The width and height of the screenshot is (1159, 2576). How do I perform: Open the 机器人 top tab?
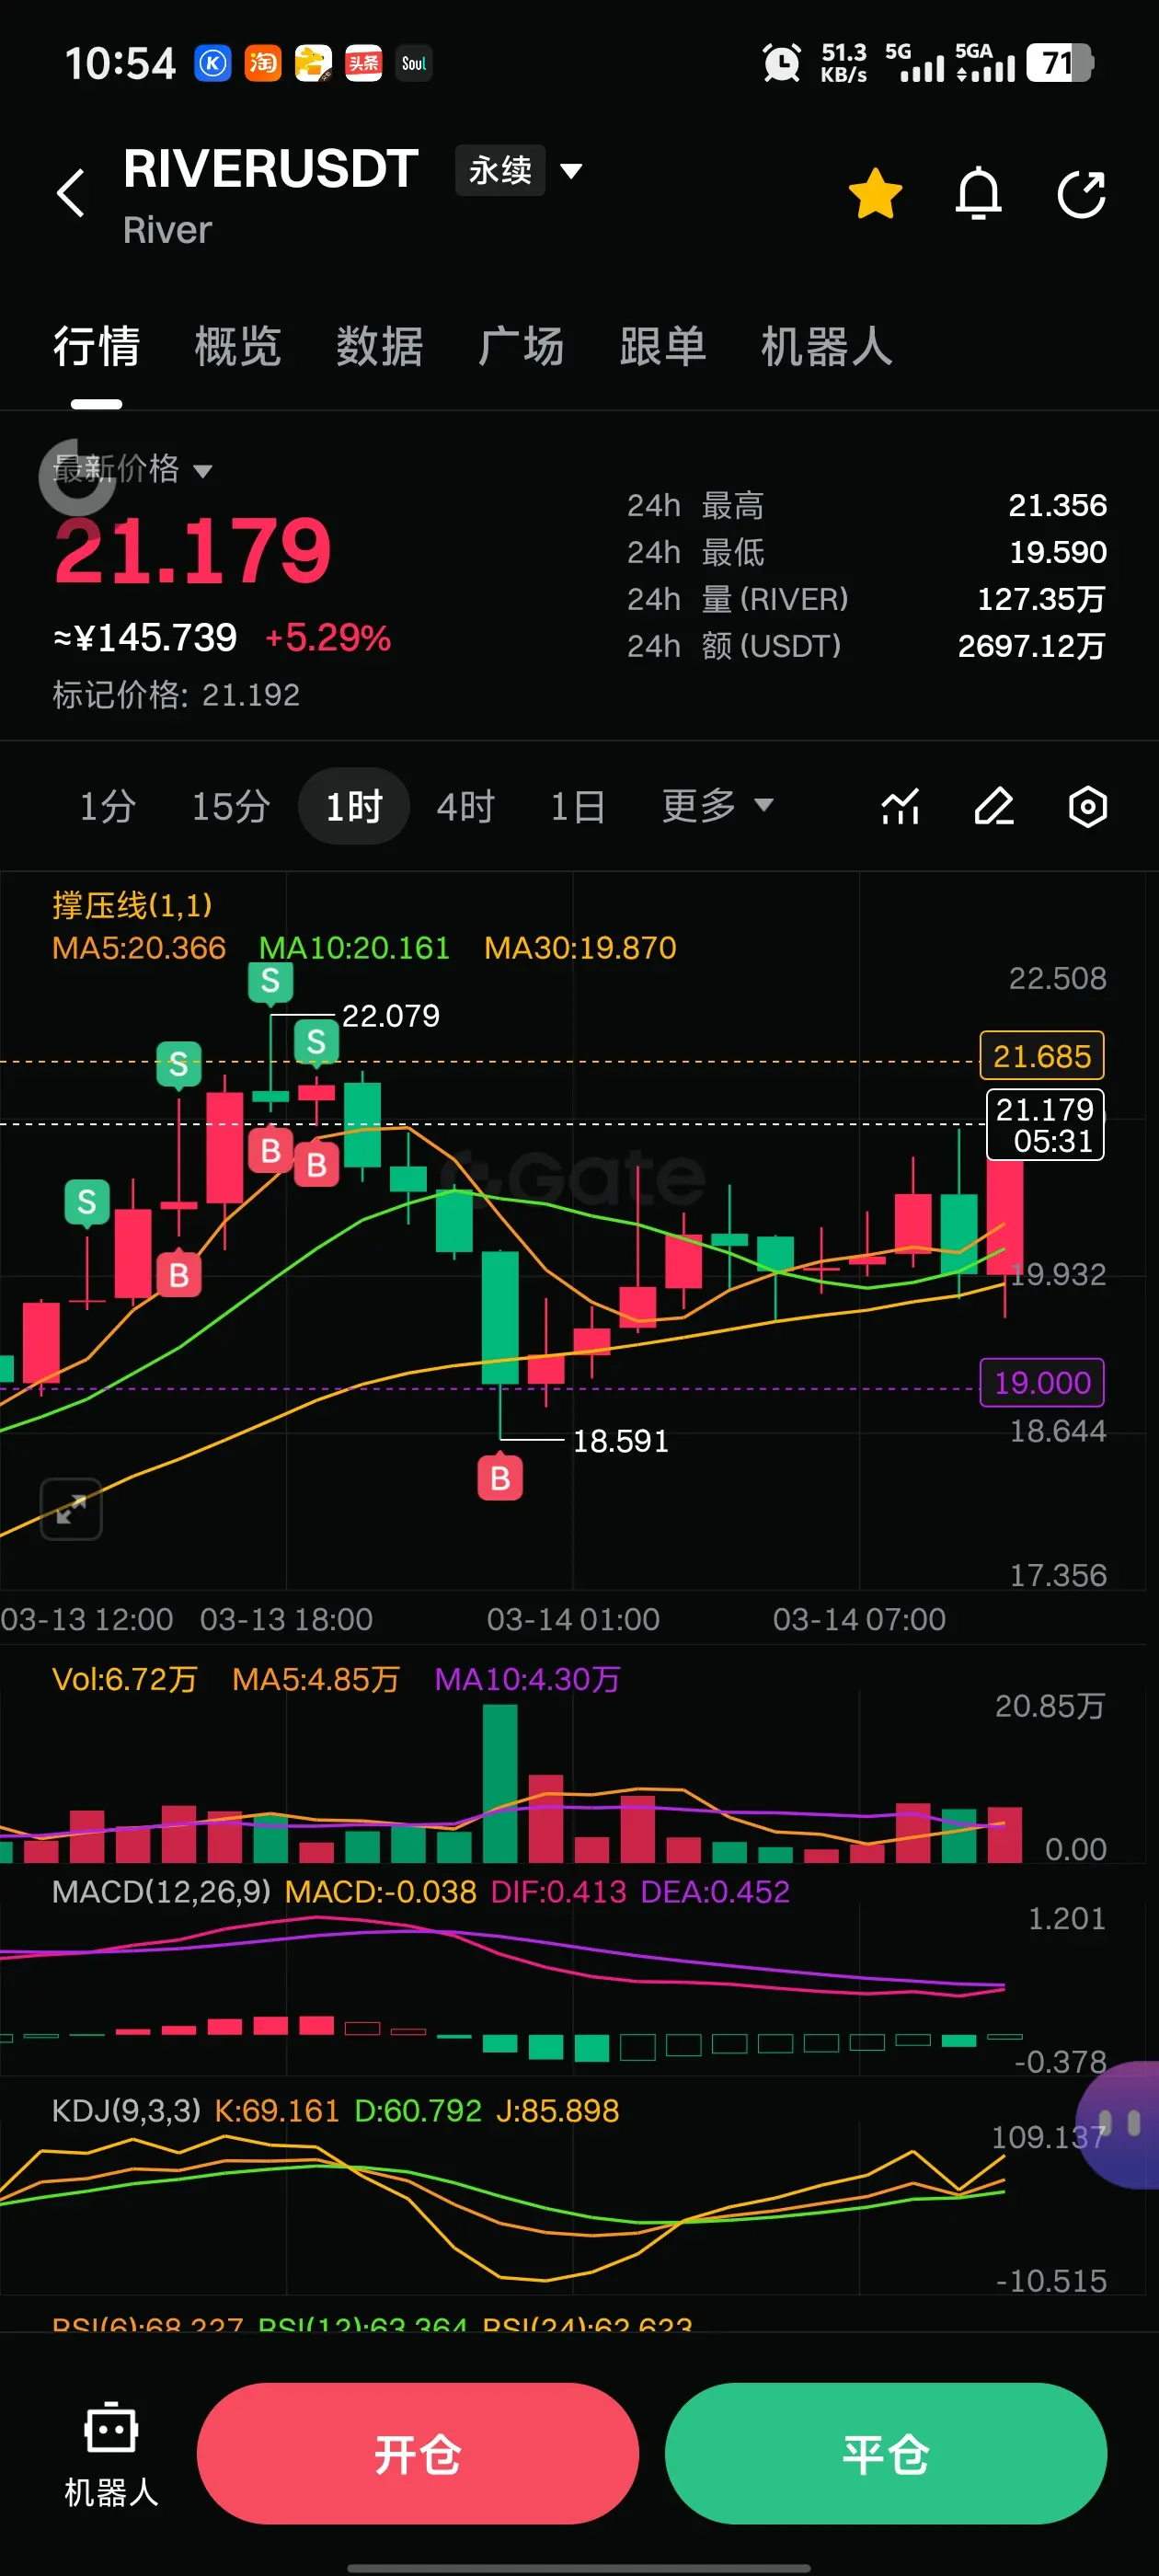(x=827, y=347)
